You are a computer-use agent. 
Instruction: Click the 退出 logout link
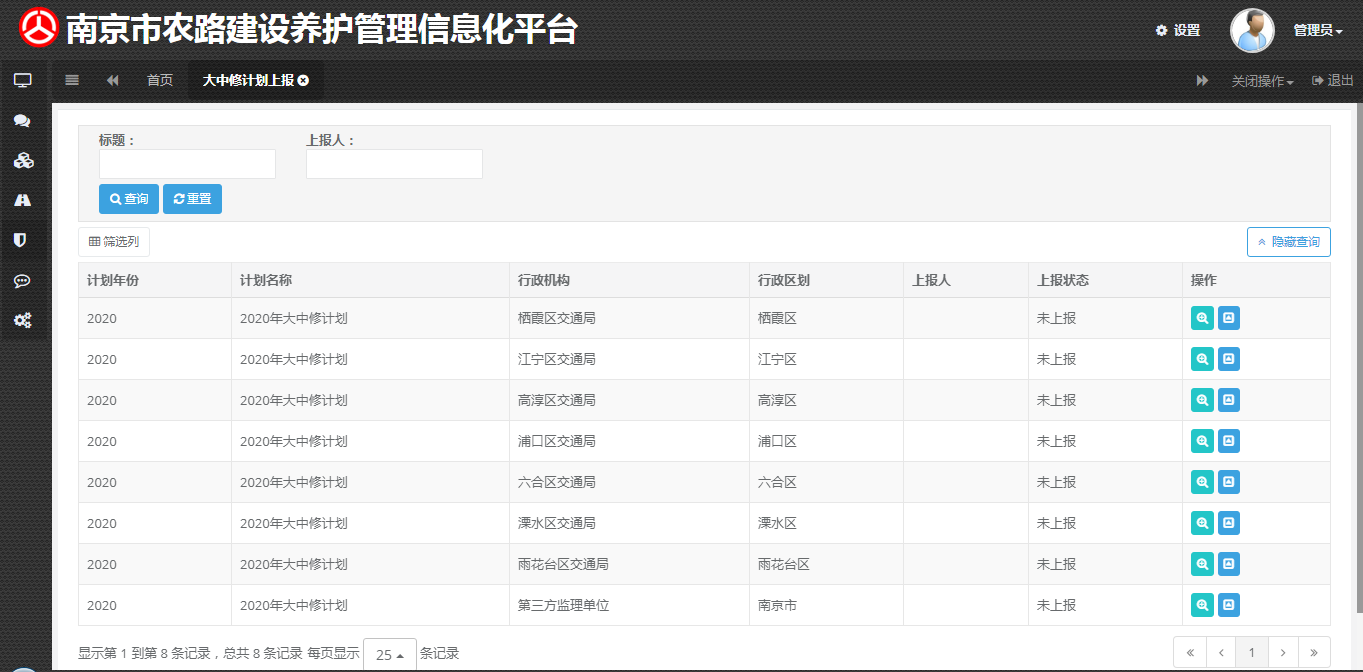[1333, 80]
